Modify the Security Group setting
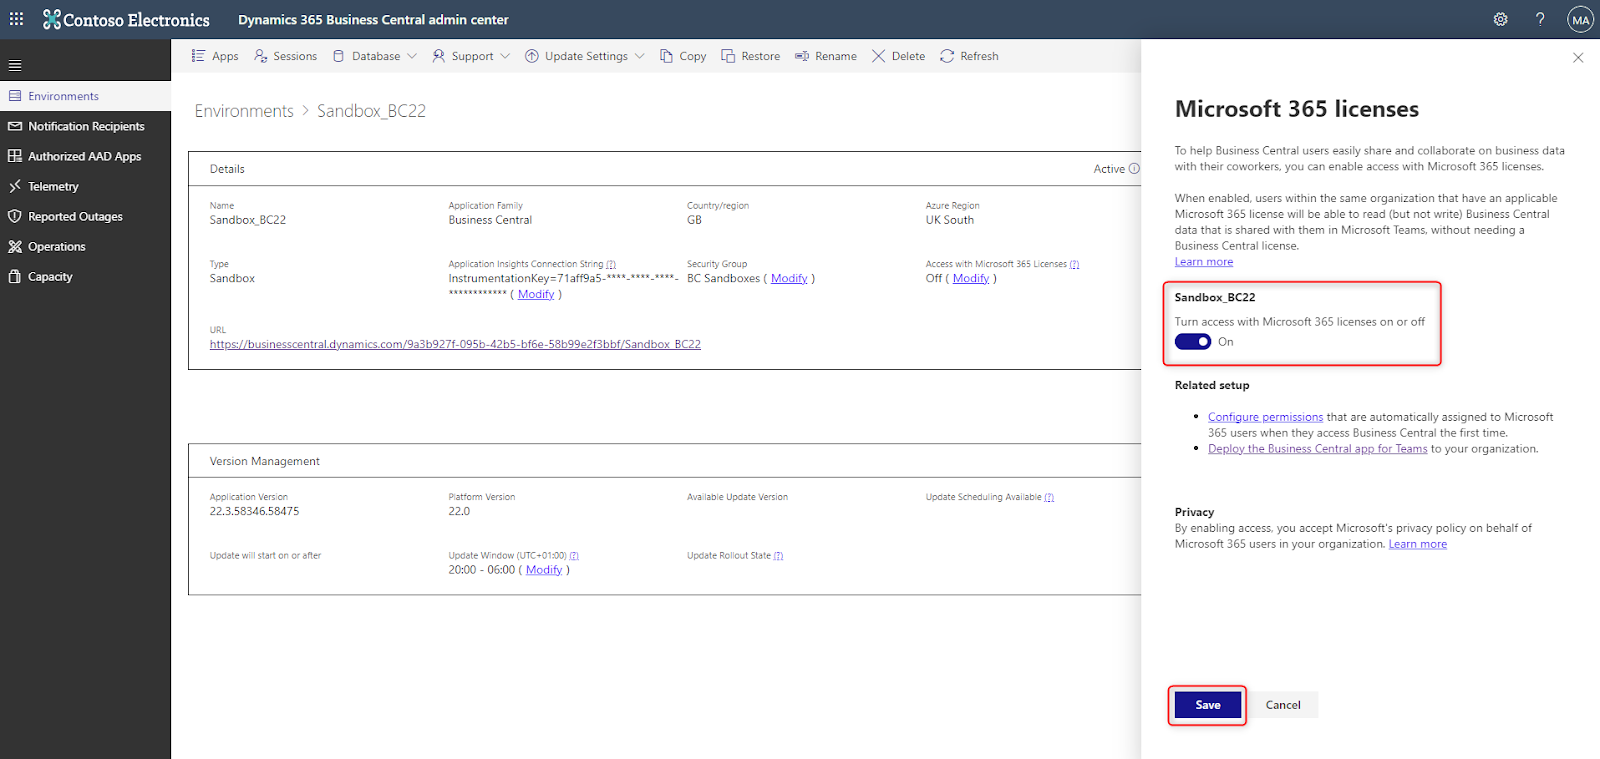 tap(789, 278)
